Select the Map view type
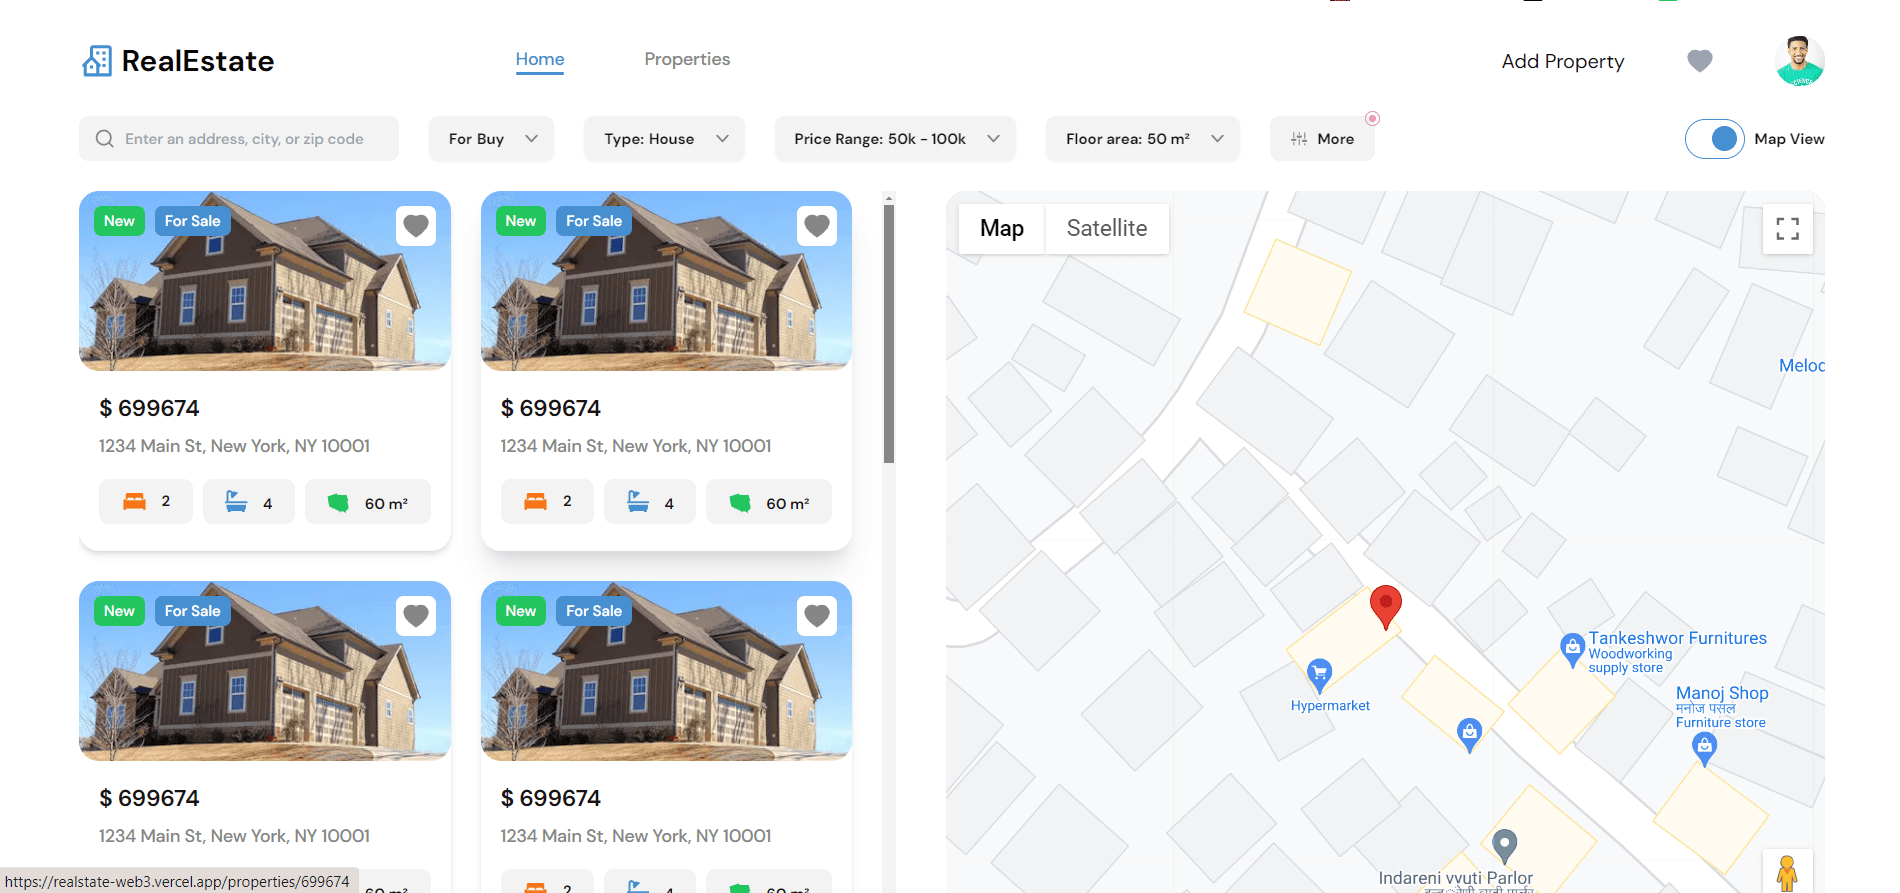Screen dimensions: 1900x893 coord(1002,228)
